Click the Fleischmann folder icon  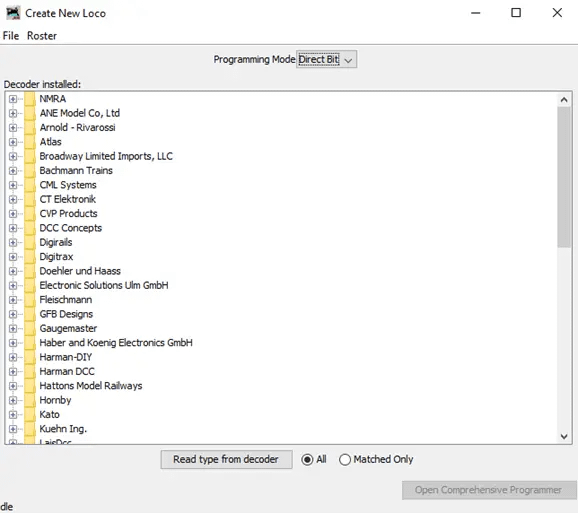30,300
